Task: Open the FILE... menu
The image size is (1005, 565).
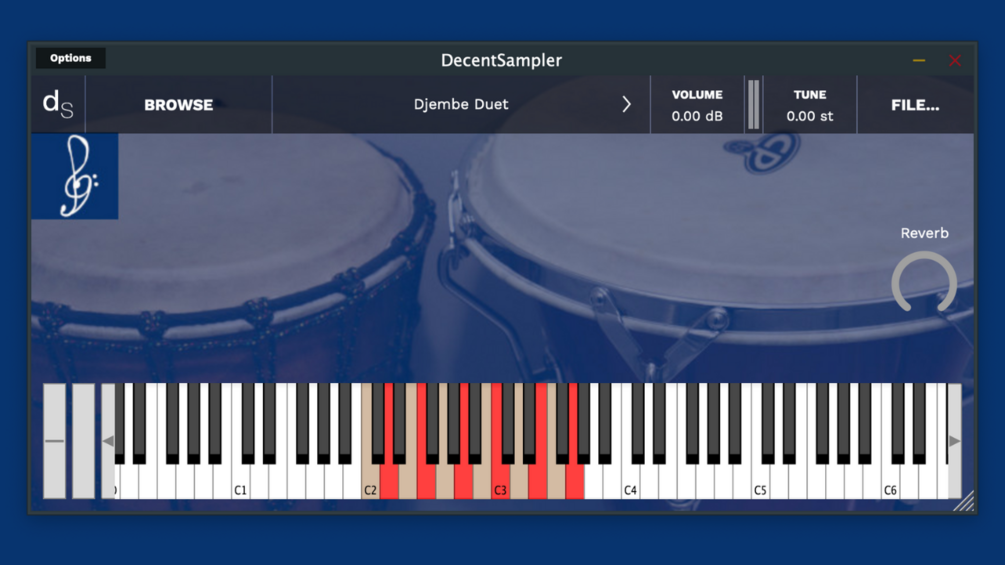Action: coord(915,105)
